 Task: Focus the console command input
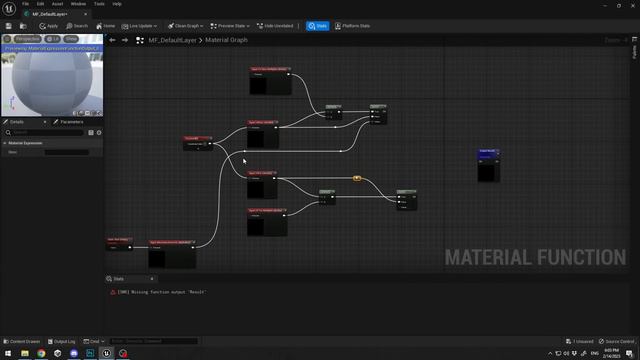point(153,341)
